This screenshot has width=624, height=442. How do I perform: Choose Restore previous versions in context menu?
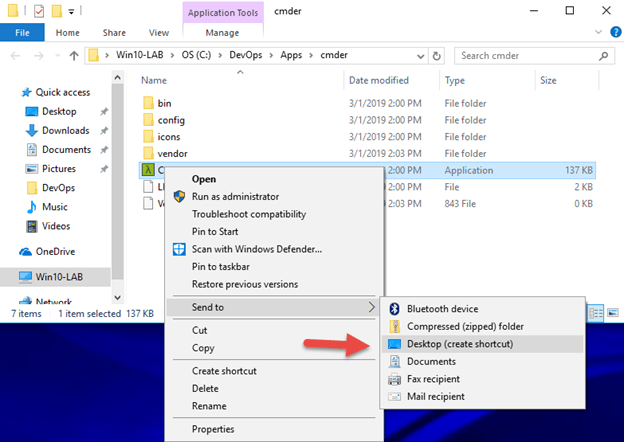point(245,284)
